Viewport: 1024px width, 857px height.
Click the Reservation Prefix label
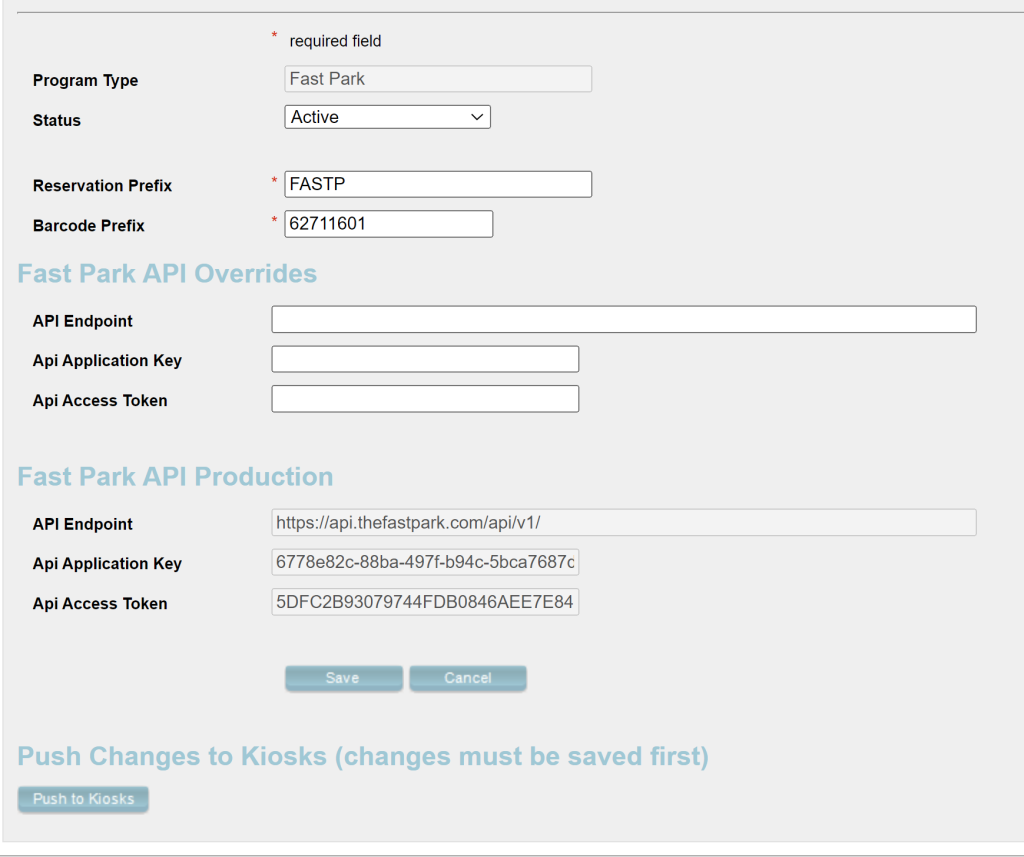pyautogui.click(x=103, y=186)
